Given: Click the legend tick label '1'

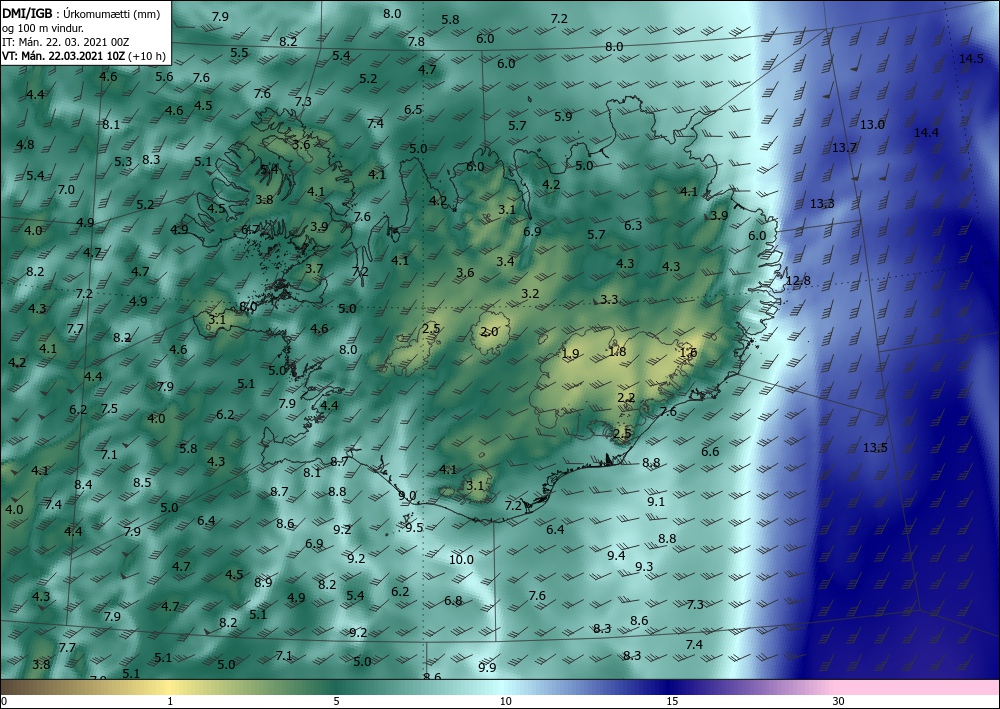Looking at the screenshot, I should (x=170, y=702).
